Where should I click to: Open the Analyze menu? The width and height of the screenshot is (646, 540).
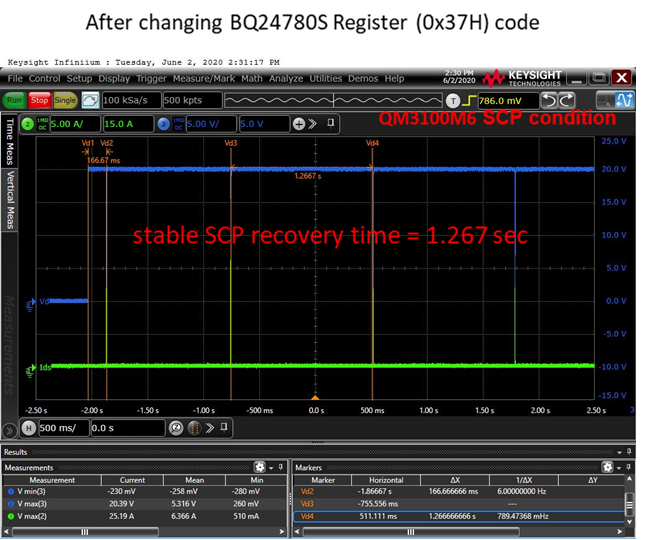point(286,78)
